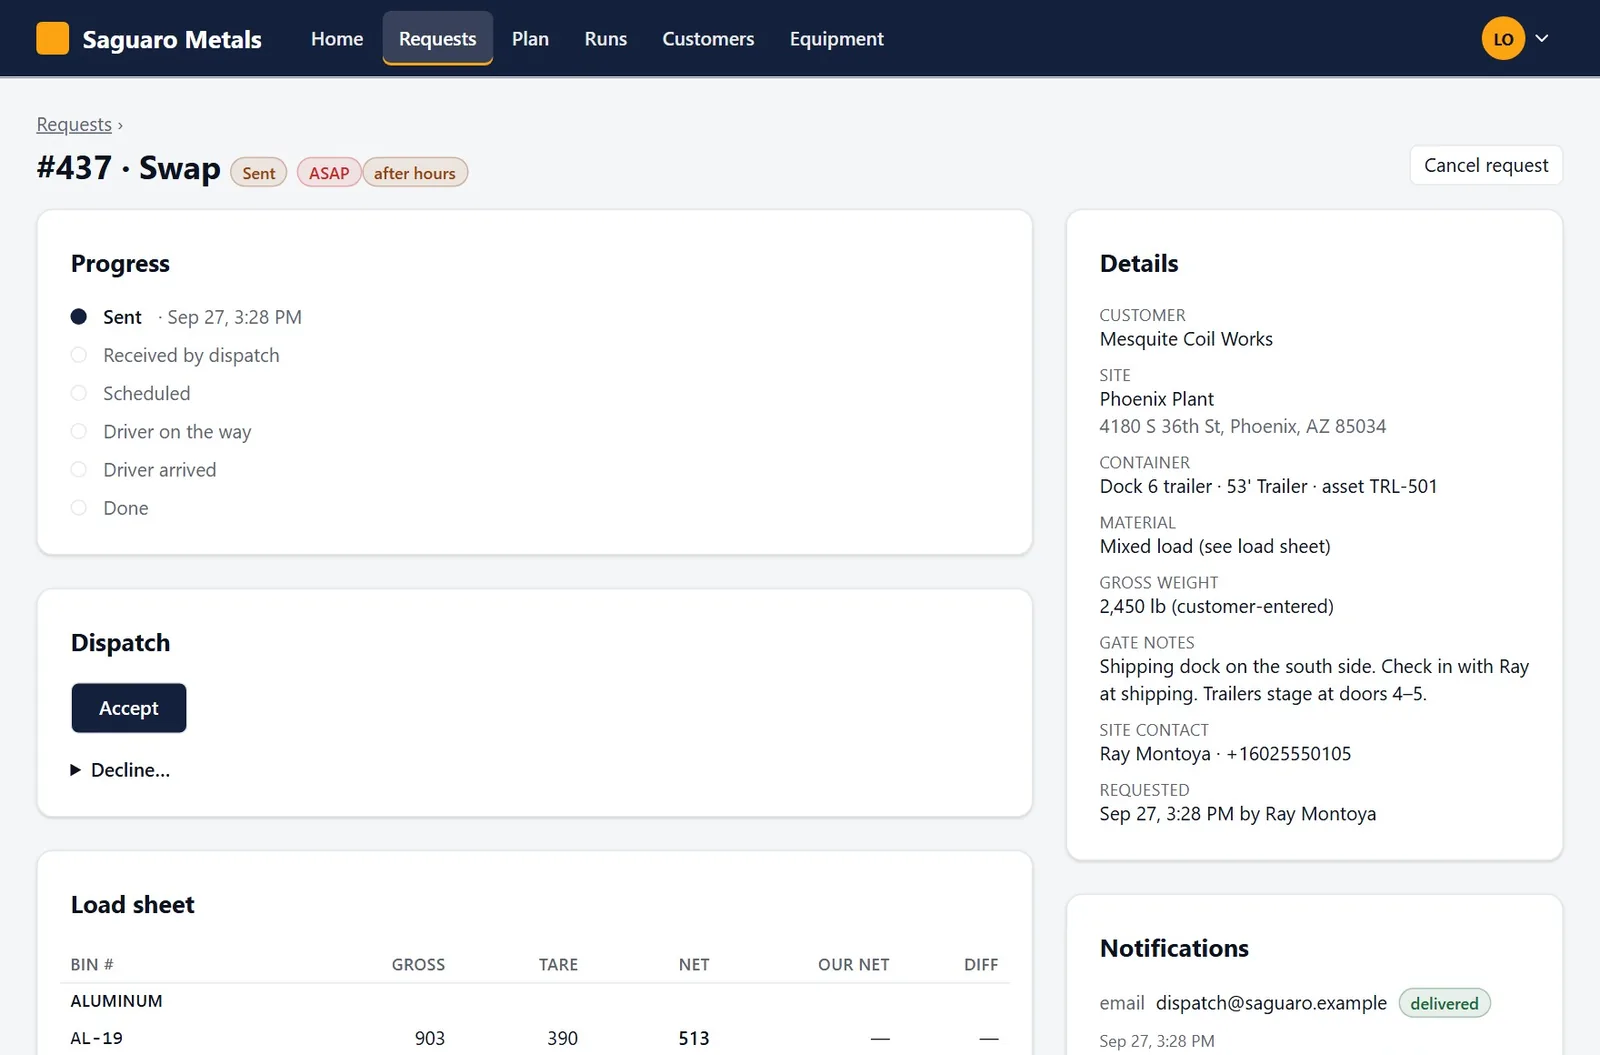
Task: Accept the dispatch request
Action: point(129,708)
